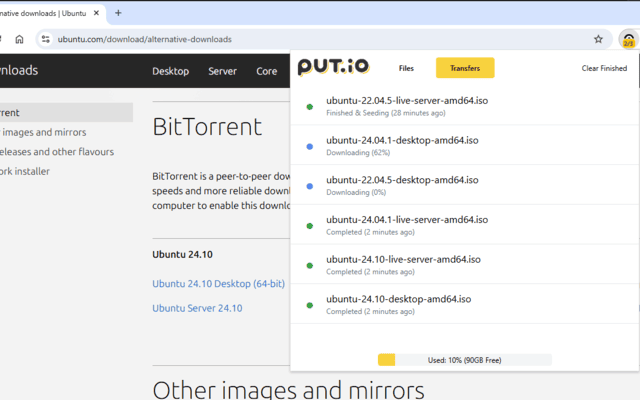The height and width of the screenshot is (400, 640).
Task: Click the storage usage bar
Action: tap(464, 359)
